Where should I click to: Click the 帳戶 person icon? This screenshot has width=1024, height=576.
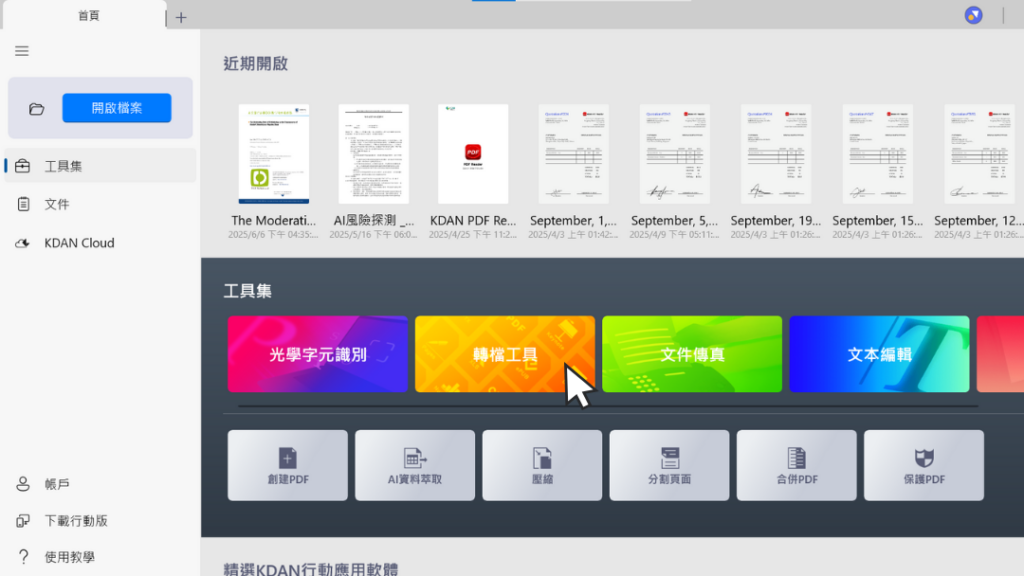pos(23,484)
